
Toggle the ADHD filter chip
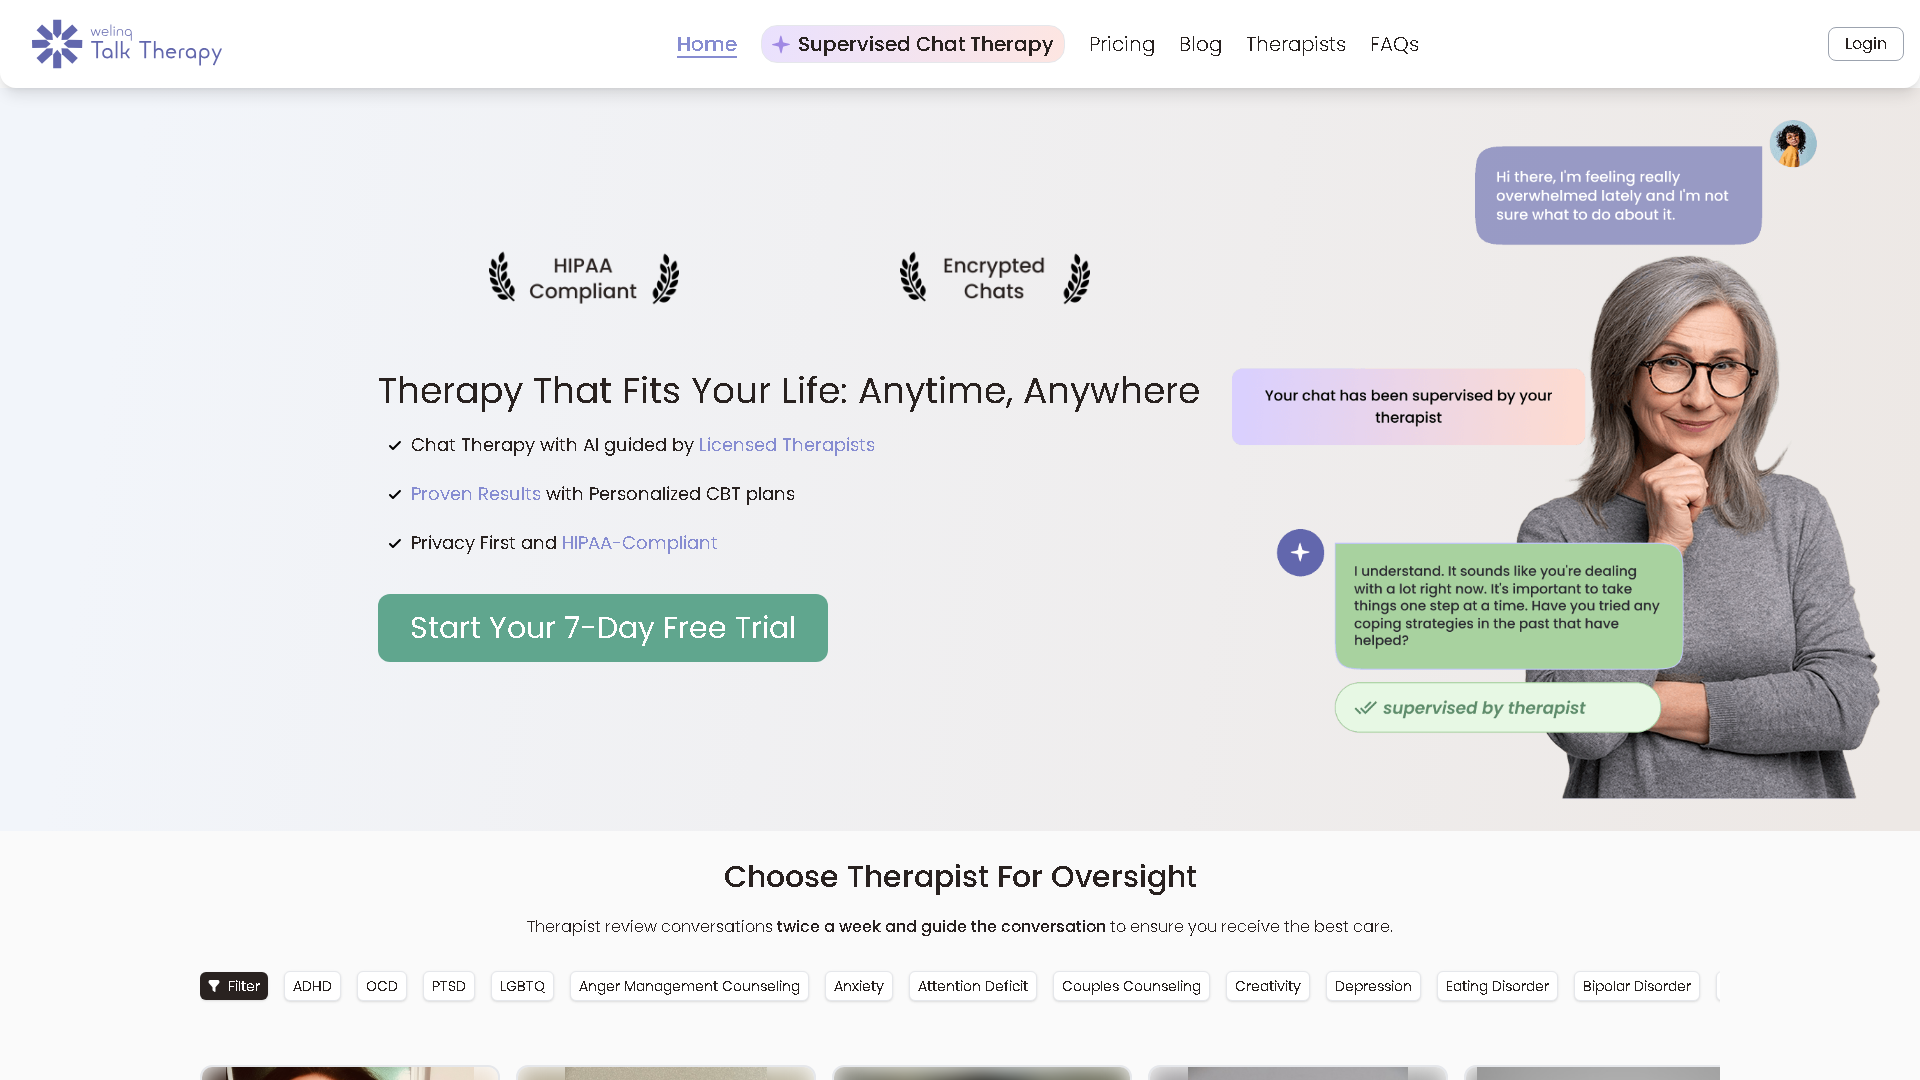(x=312, y=986)
